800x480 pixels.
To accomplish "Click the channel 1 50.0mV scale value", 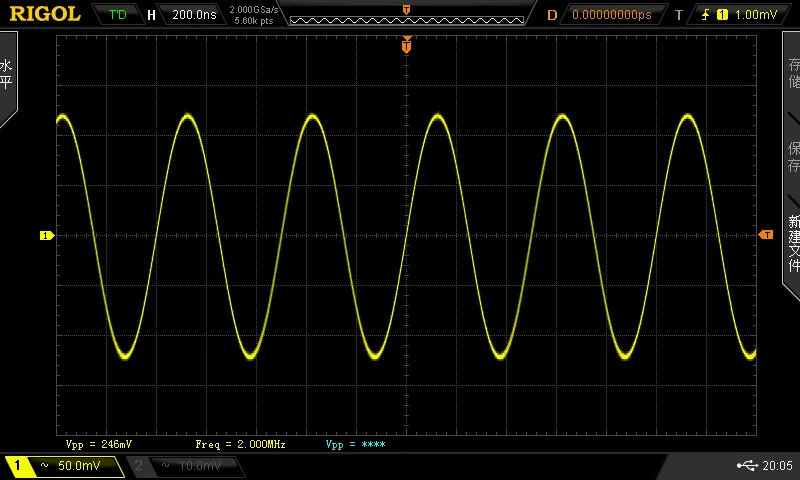I will pos(79,465).
